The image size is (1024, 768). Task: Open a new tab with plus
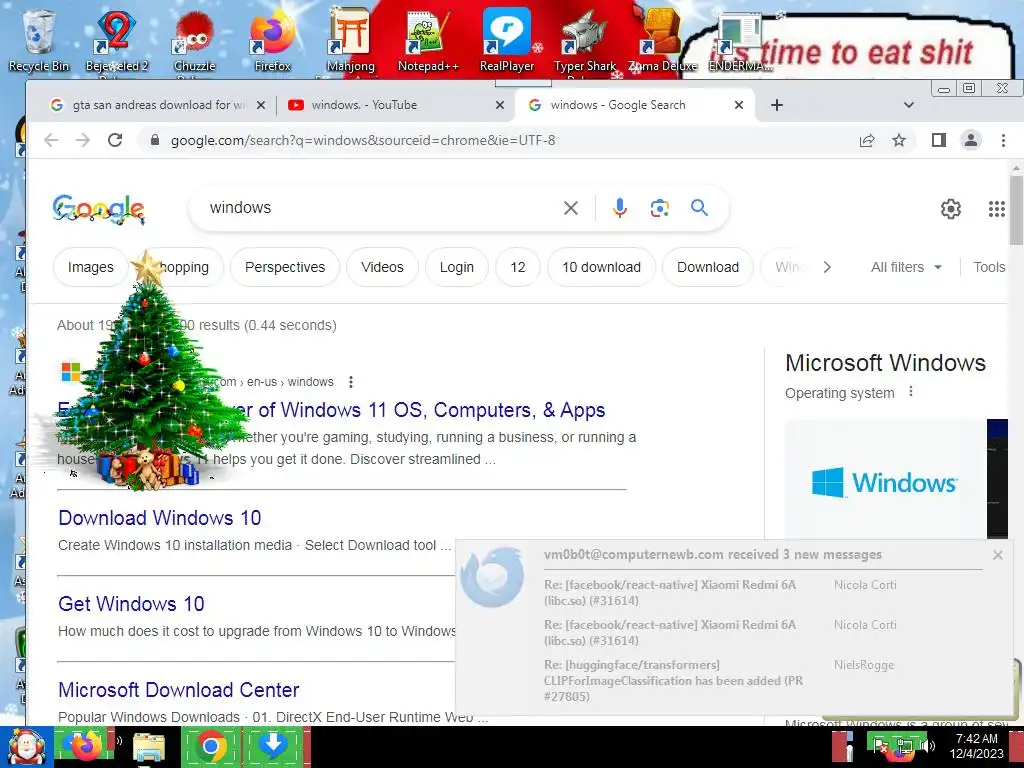tap(776, 105)
